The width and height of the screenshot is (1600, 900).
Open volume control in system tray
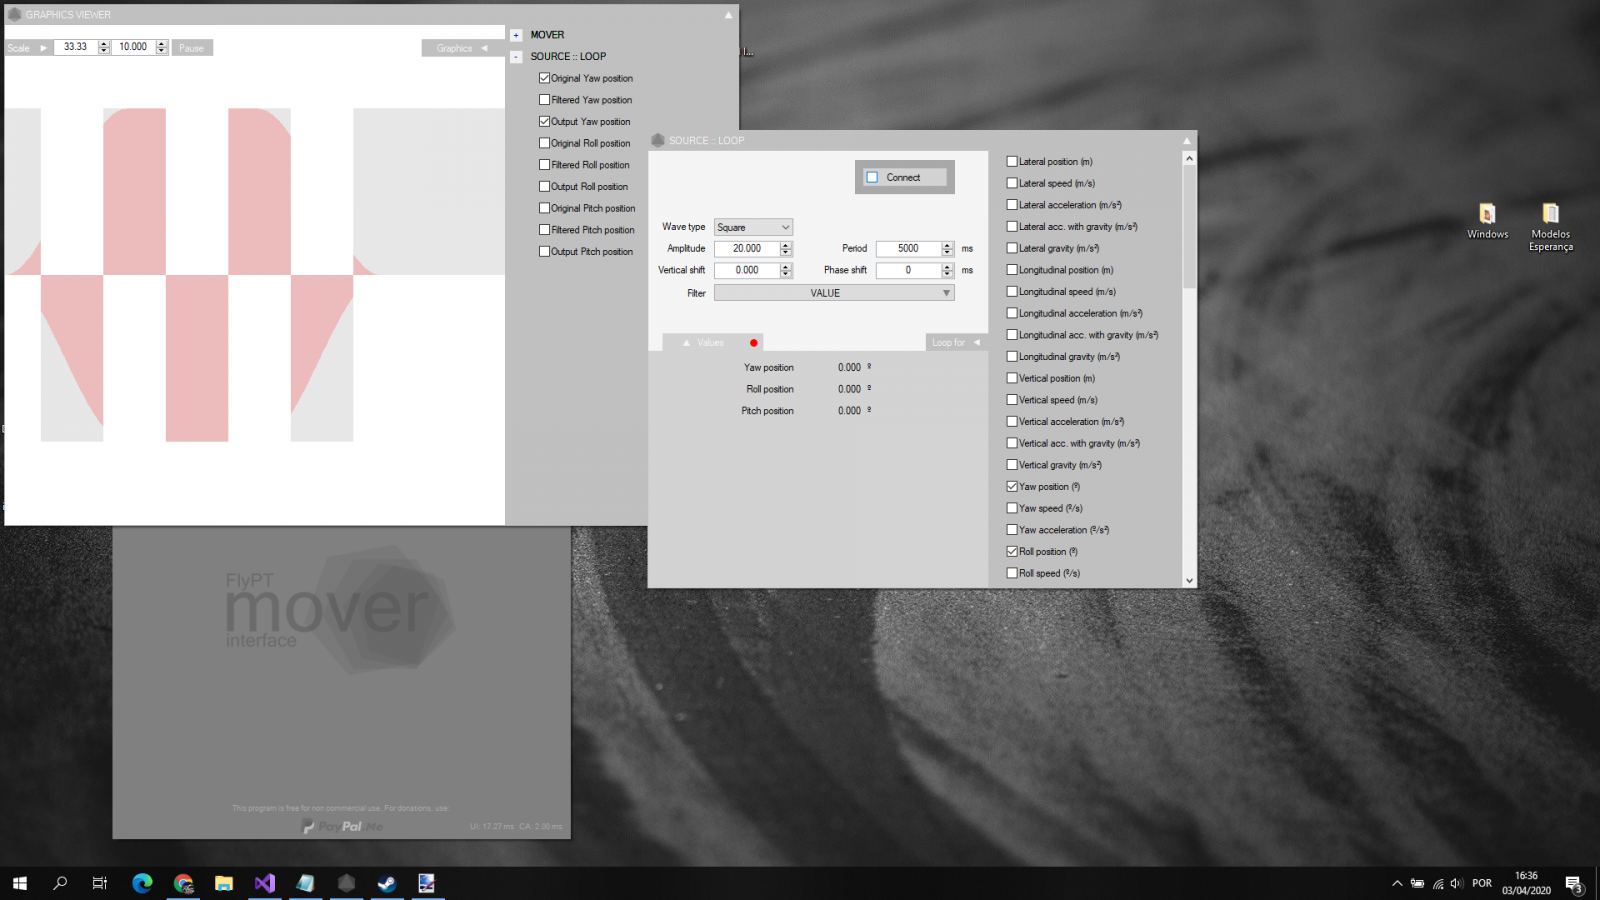point(1456,884)
